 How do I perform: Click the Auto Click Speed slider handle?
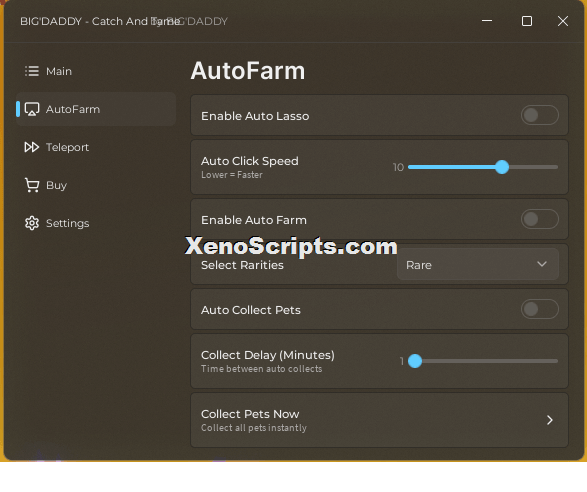click(502, 167)
